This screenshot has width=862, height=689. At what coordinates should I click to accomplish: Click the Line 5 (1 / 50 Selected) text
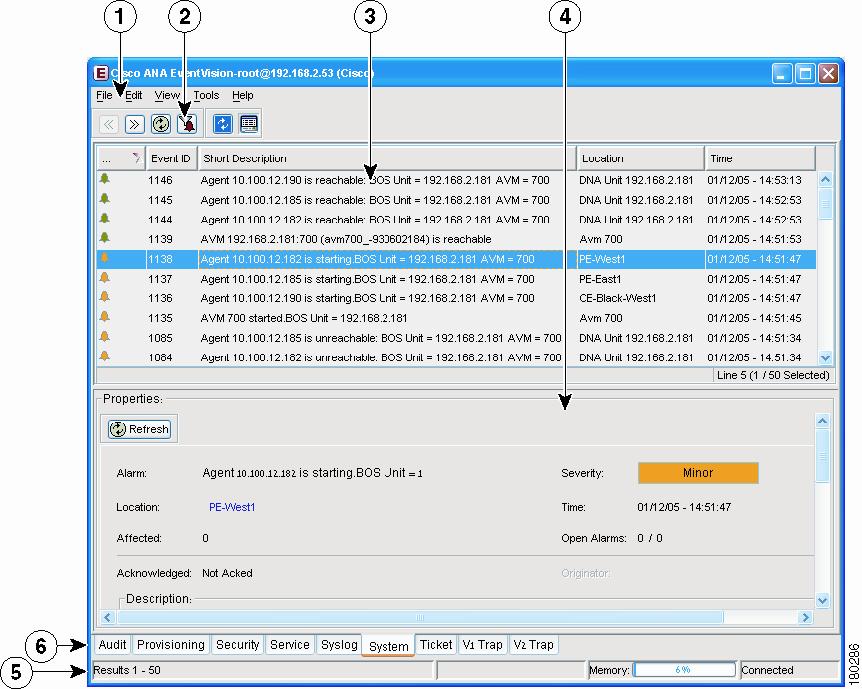click(x=773, y=375)
